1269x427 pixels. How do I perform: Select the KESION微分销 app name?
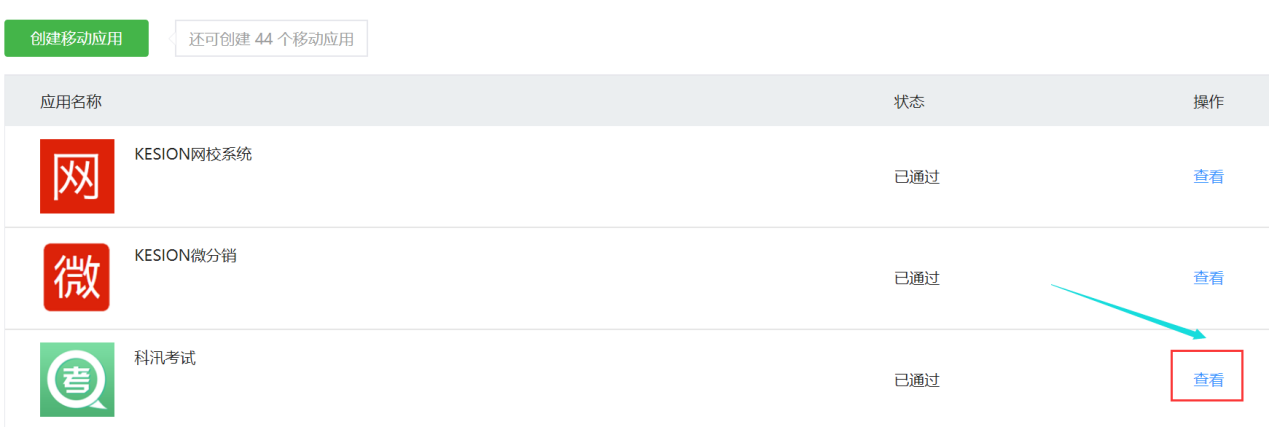[185, 255]
